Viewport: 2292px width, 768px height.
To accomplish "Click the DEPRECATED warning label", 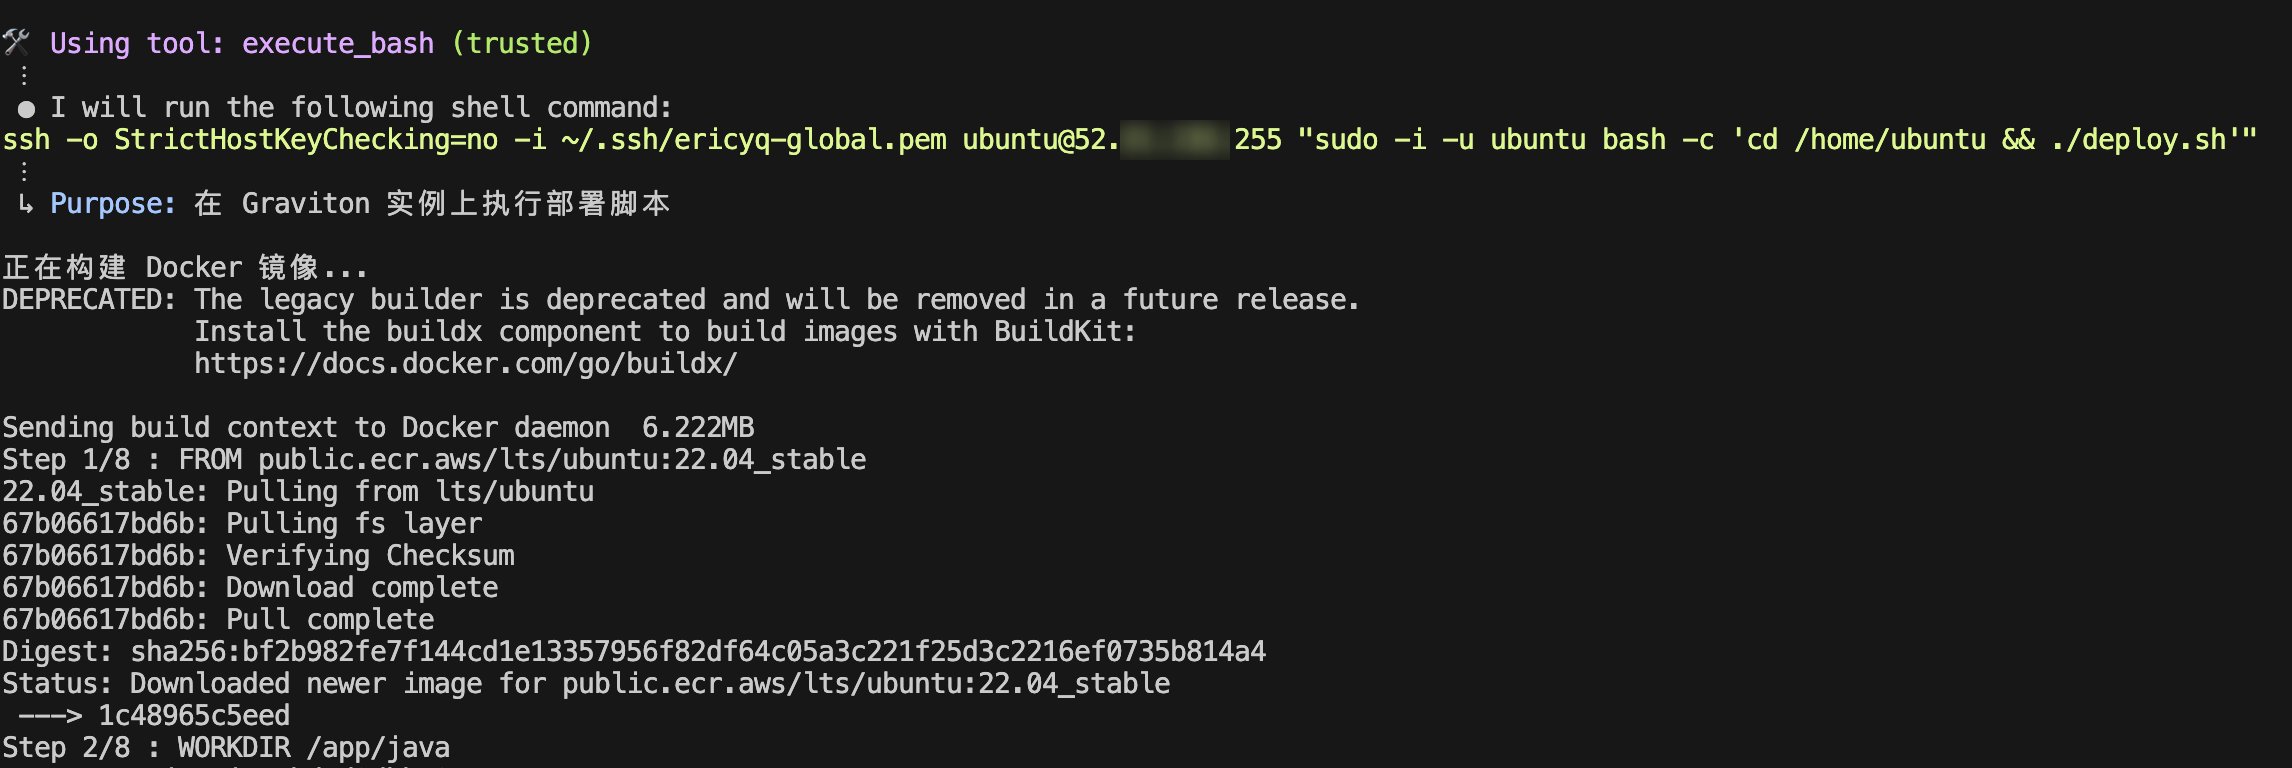I will tap(89, 300).
